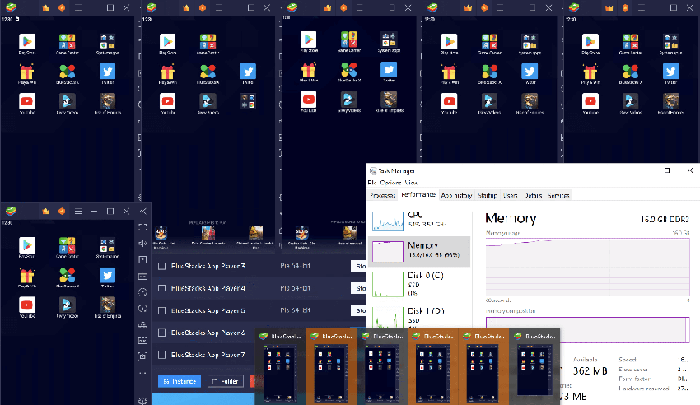This screenshot has height=405, width=700.
Task: Click the Folder button in instance manager
Action: [226, 381]
